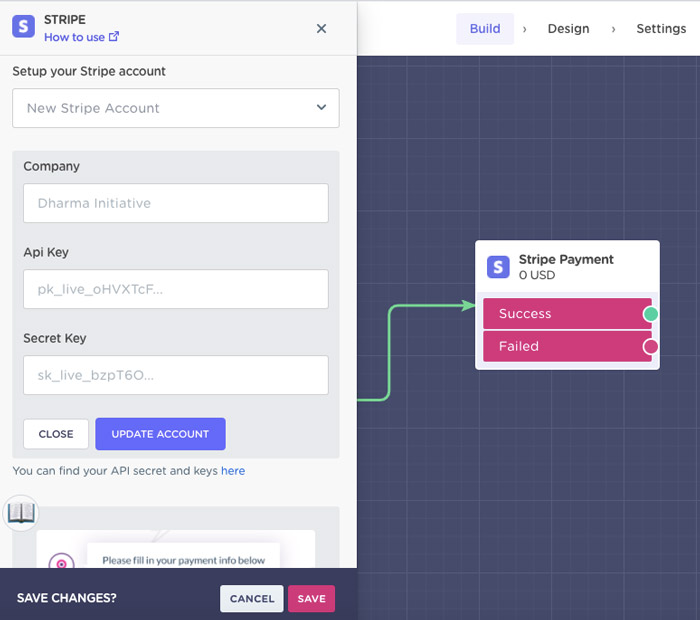Switch to the Build tab

point(485,29)
